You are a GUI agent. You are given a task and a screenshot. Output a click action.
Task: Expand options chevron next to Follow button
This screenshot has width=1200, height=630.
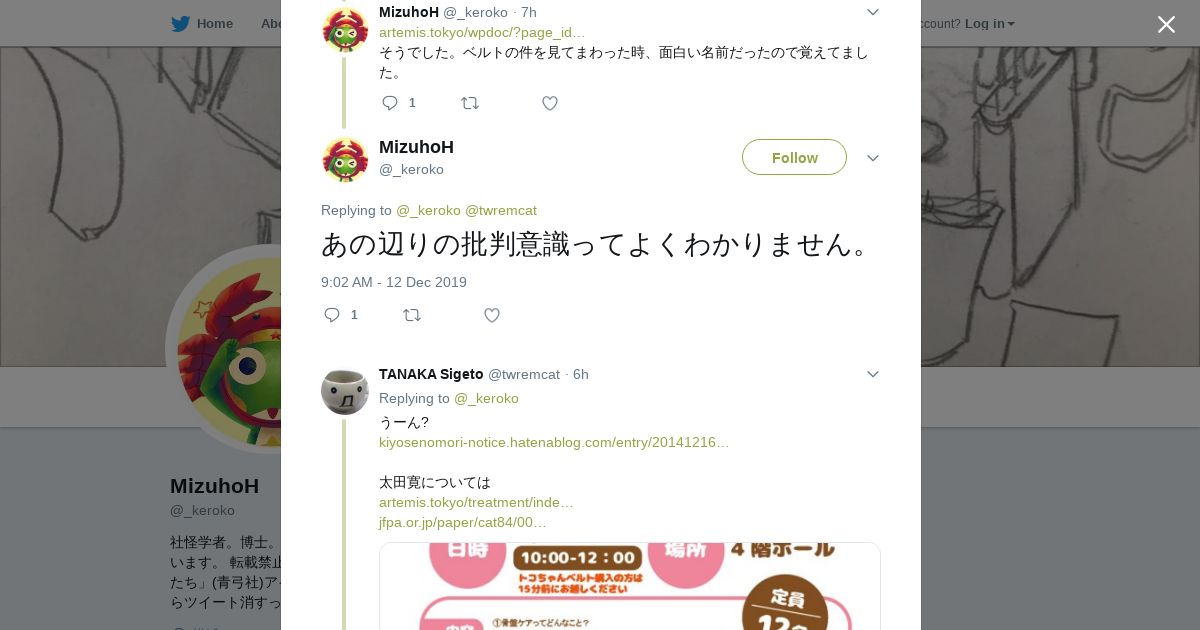point(873,158)
